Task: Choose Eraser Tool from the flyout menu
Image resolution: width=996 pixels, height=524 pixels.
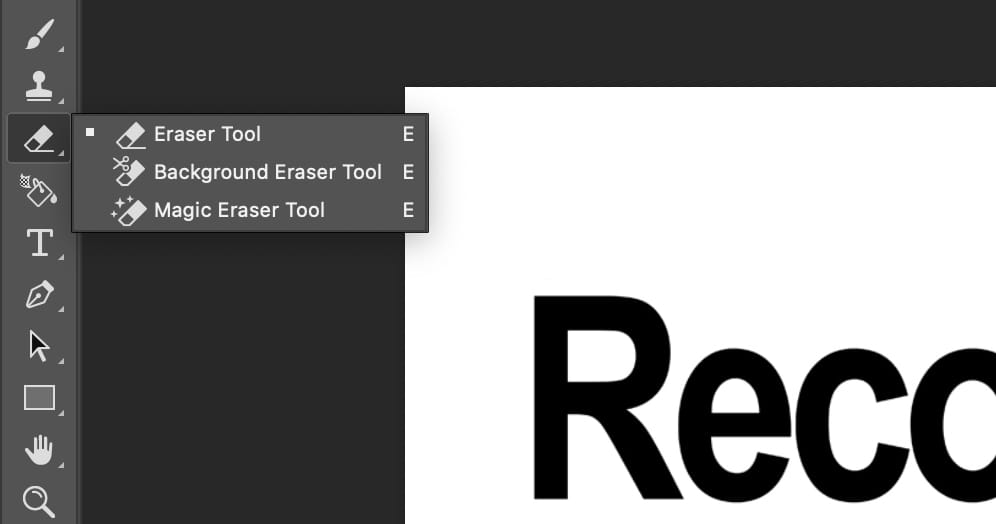Action: tap(250, 134)
